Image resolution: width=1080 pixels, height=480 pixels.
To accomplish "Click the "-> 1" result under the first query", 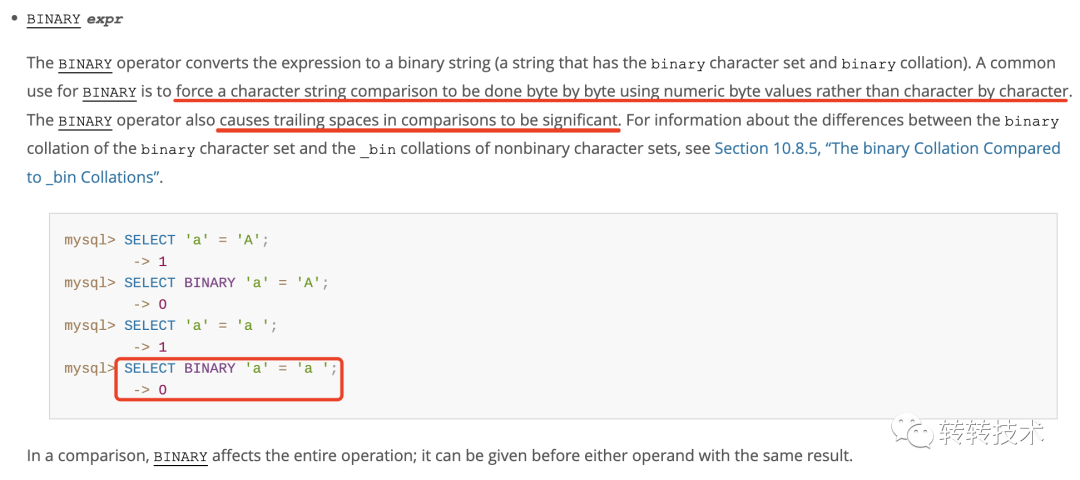I will click(150, 261).
